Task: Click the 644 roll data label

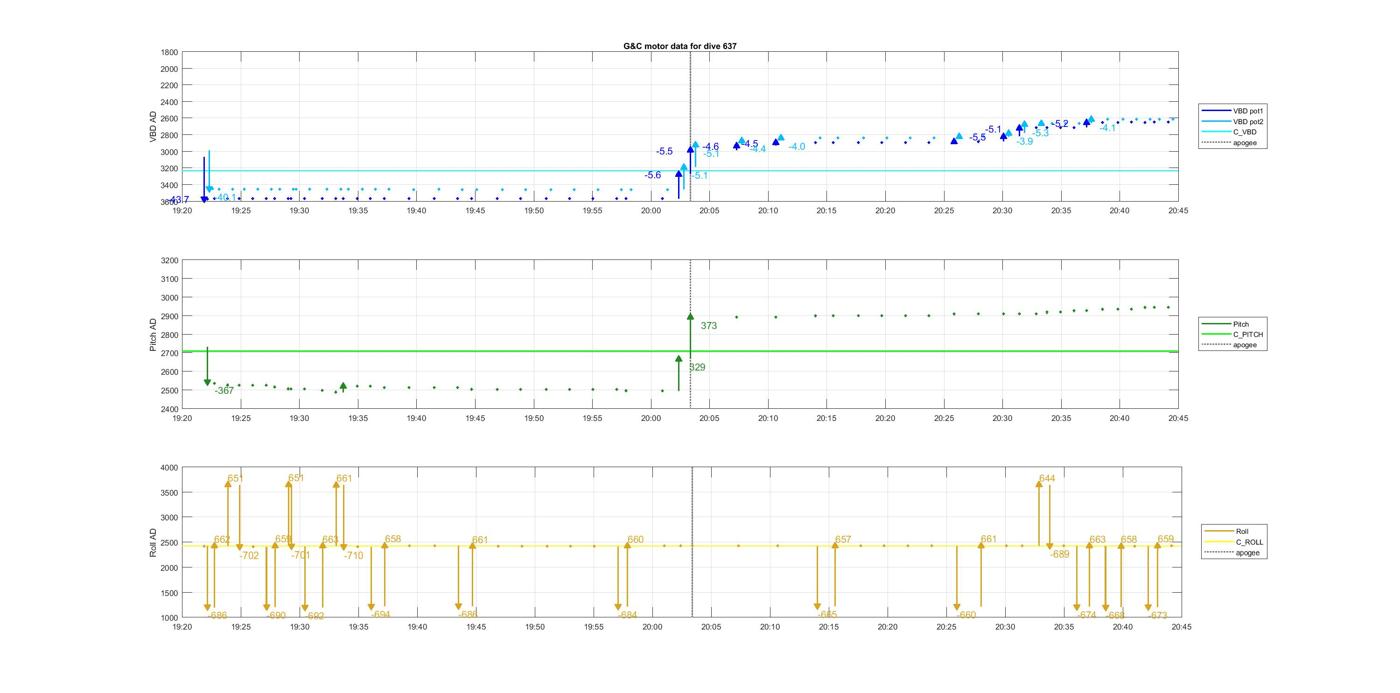Action: (1047, 479)
